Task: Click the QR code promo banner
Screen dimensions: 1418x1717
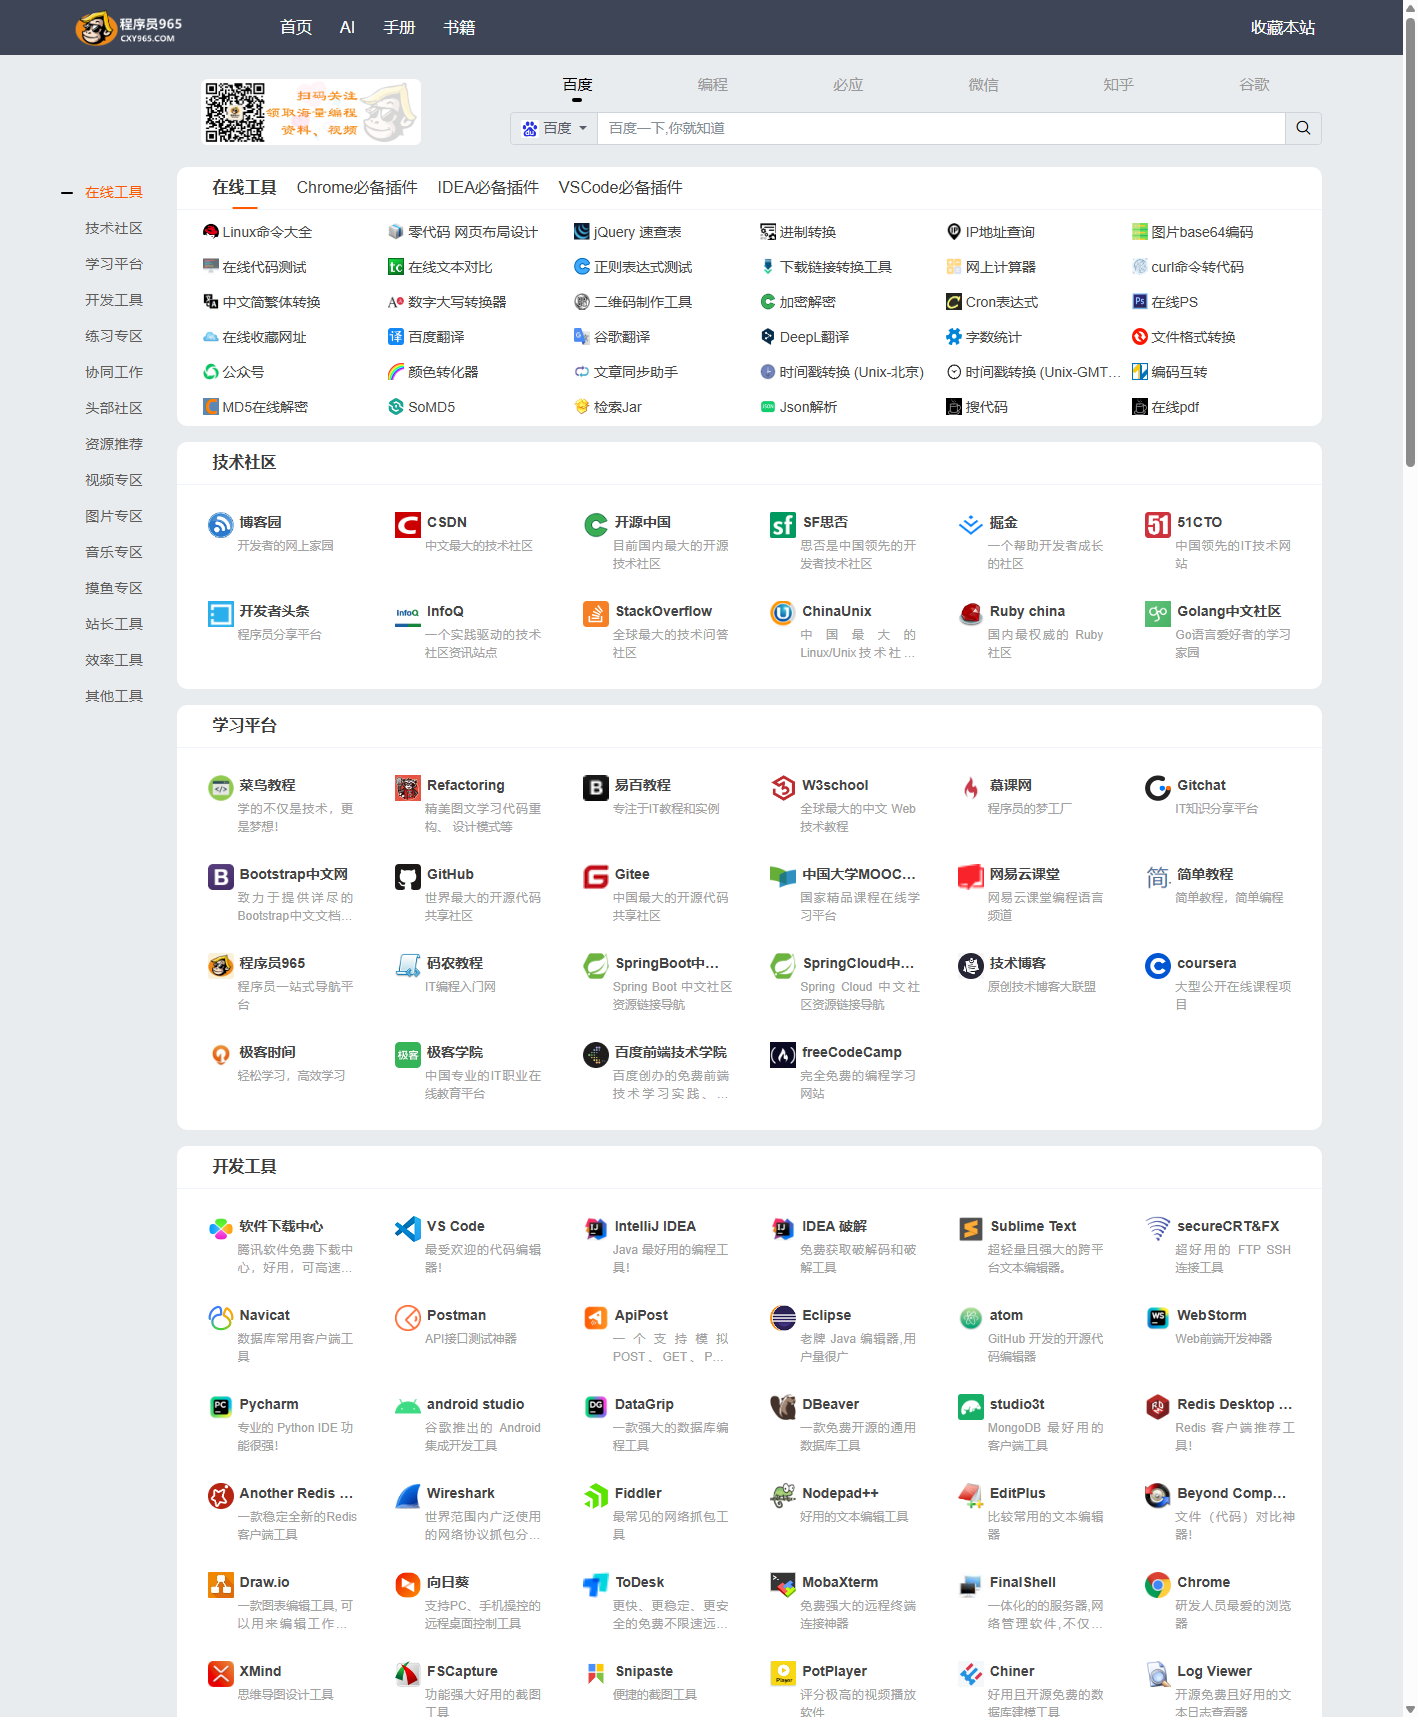Action: [311, 112]
